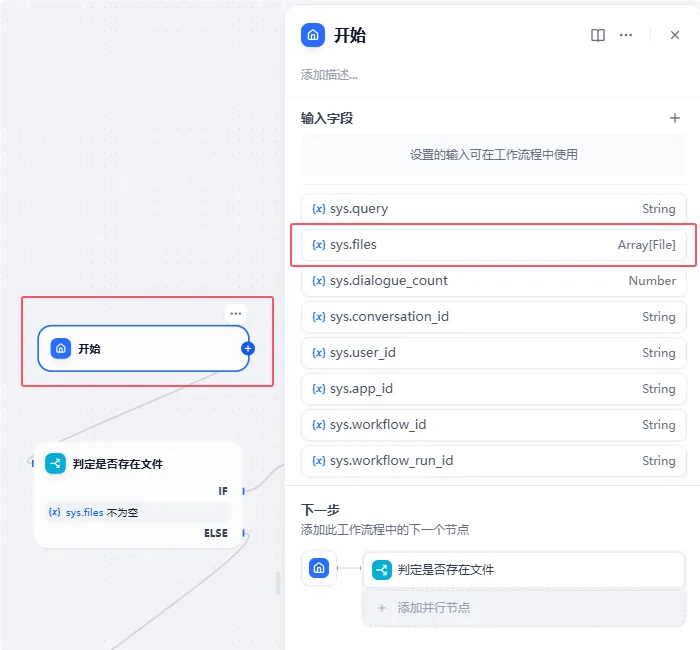
Task: Click the book help icon in panel header
Action: coord(598,35)
